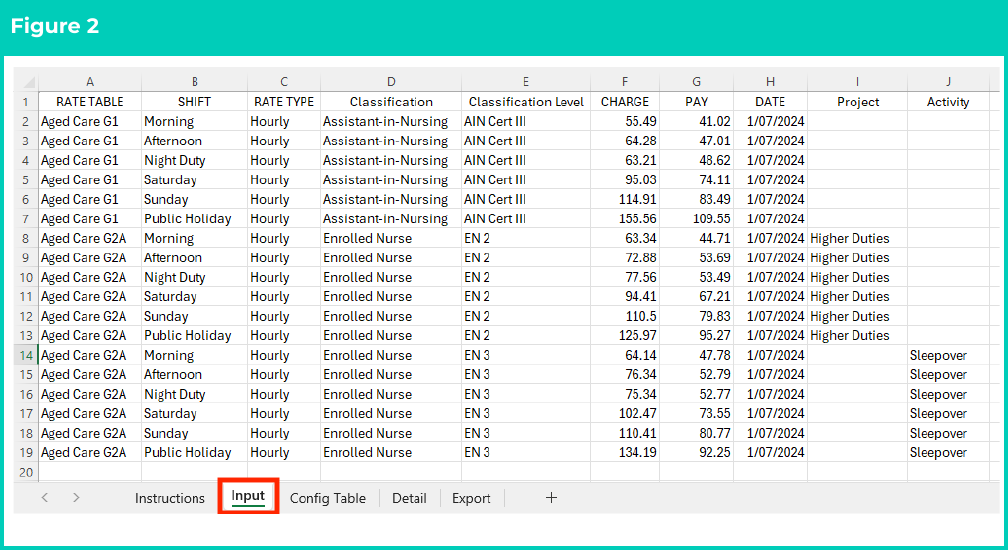Open the Detail sheet tab
The height and width of the screenshot is (550, 1008).
409,498
